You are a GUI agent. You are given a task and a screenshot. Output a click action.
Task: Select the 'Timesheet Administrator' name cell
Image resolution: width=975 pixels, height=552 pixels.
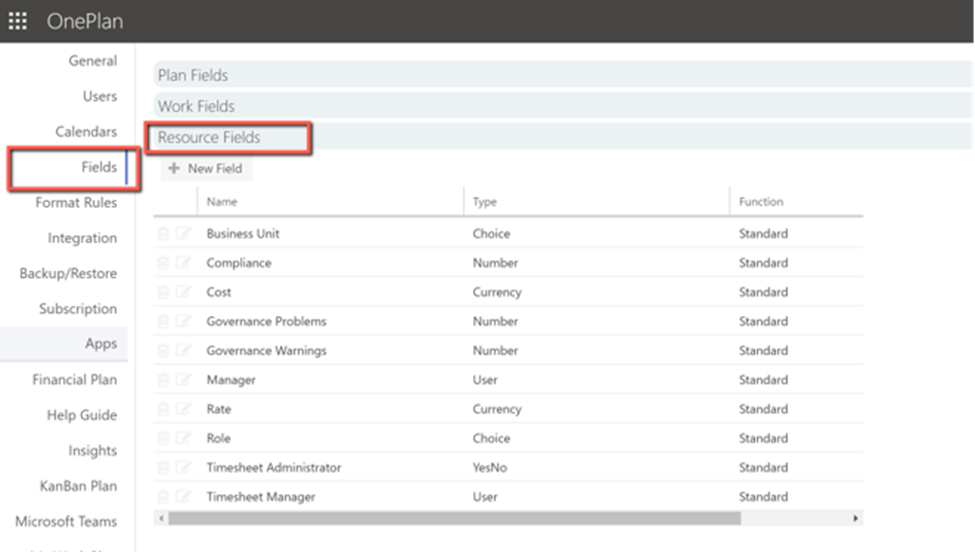[274, 467]
